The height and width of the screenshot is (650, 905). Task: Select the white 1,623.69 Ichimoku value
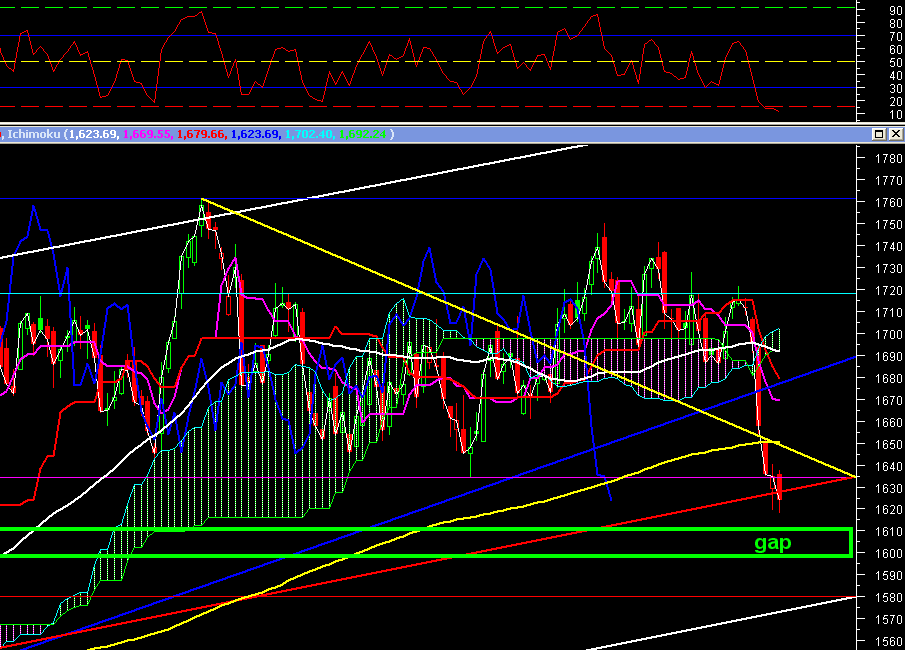pos(93,134)
